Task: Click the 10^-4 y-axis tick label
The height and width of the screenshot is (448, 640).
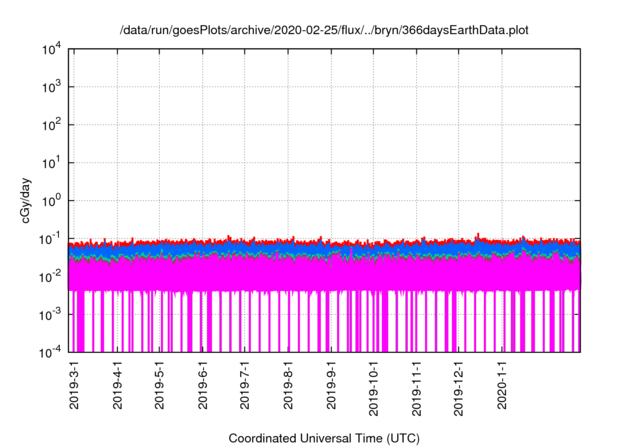Action: click(x=50, y=351)
